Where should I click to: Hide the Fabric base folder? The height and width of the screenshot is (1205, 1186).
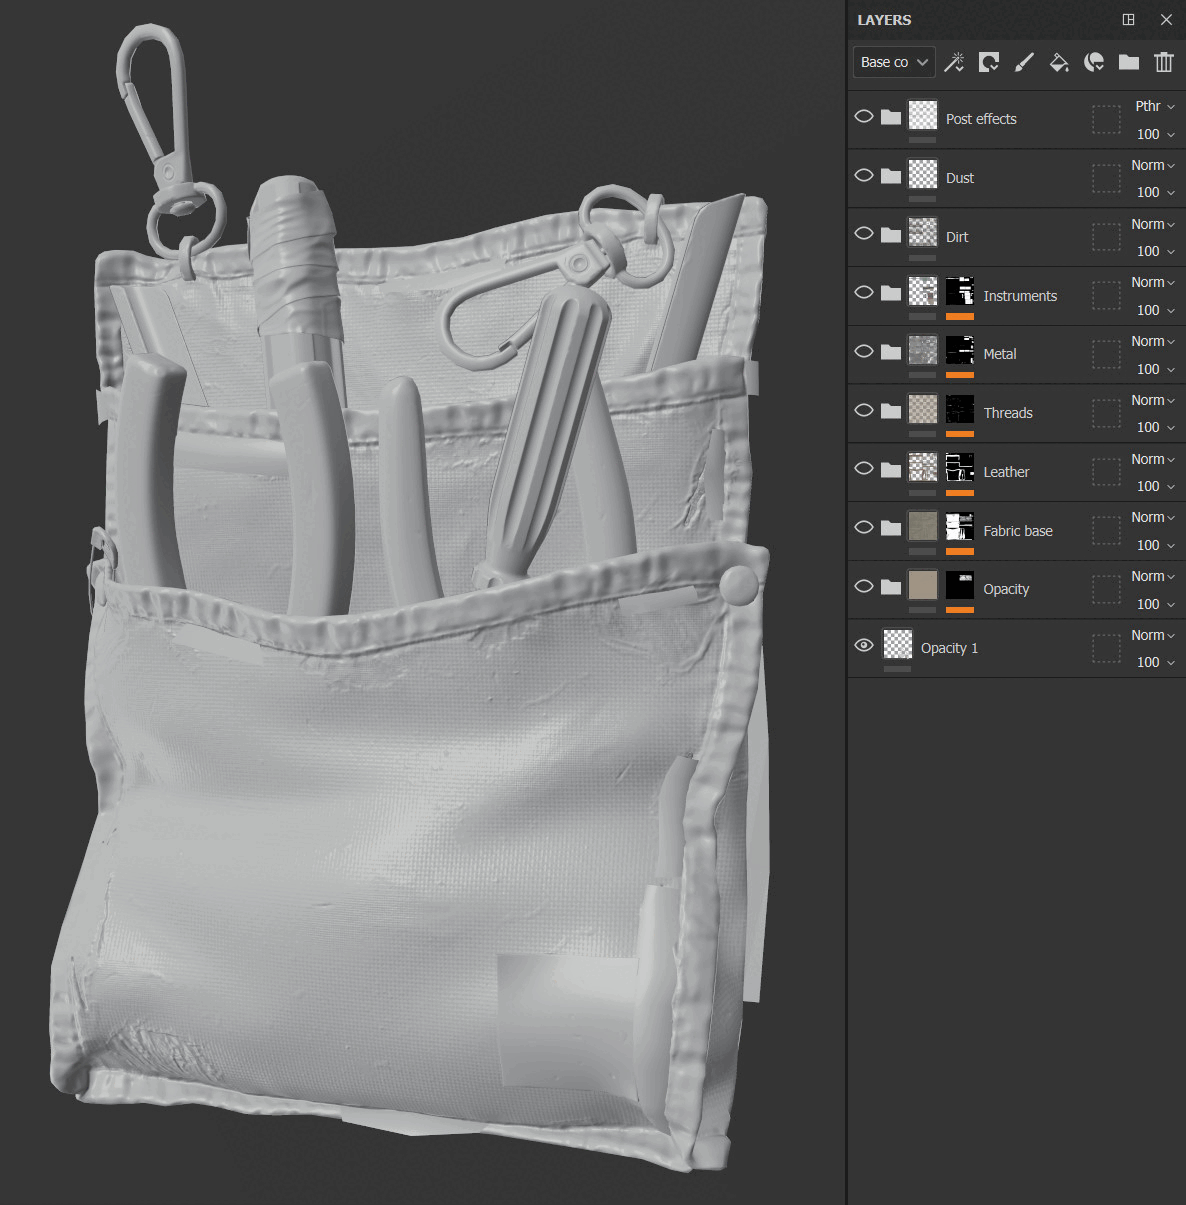point(864,527)
